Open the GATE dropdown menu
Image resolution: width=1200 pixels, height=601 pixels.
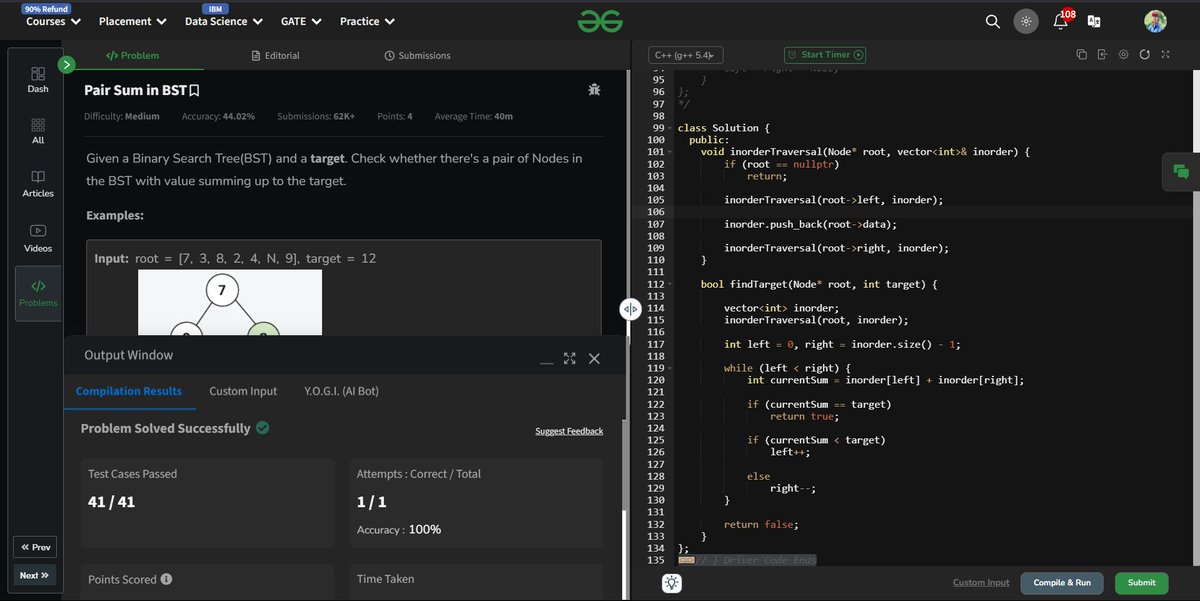point(301,21)
